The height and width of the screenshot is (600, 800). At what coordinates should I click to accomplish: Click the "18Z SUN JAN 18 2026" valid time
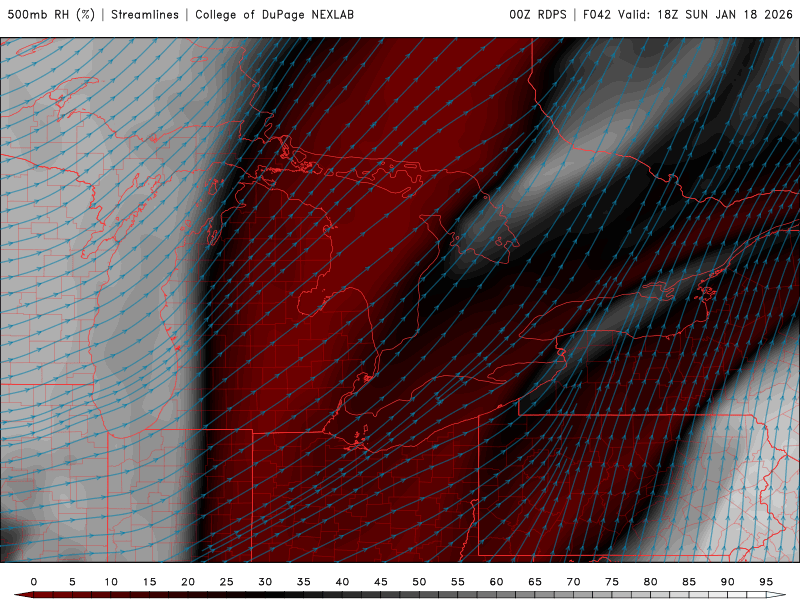pyautogui.click(x=724, y=14)
